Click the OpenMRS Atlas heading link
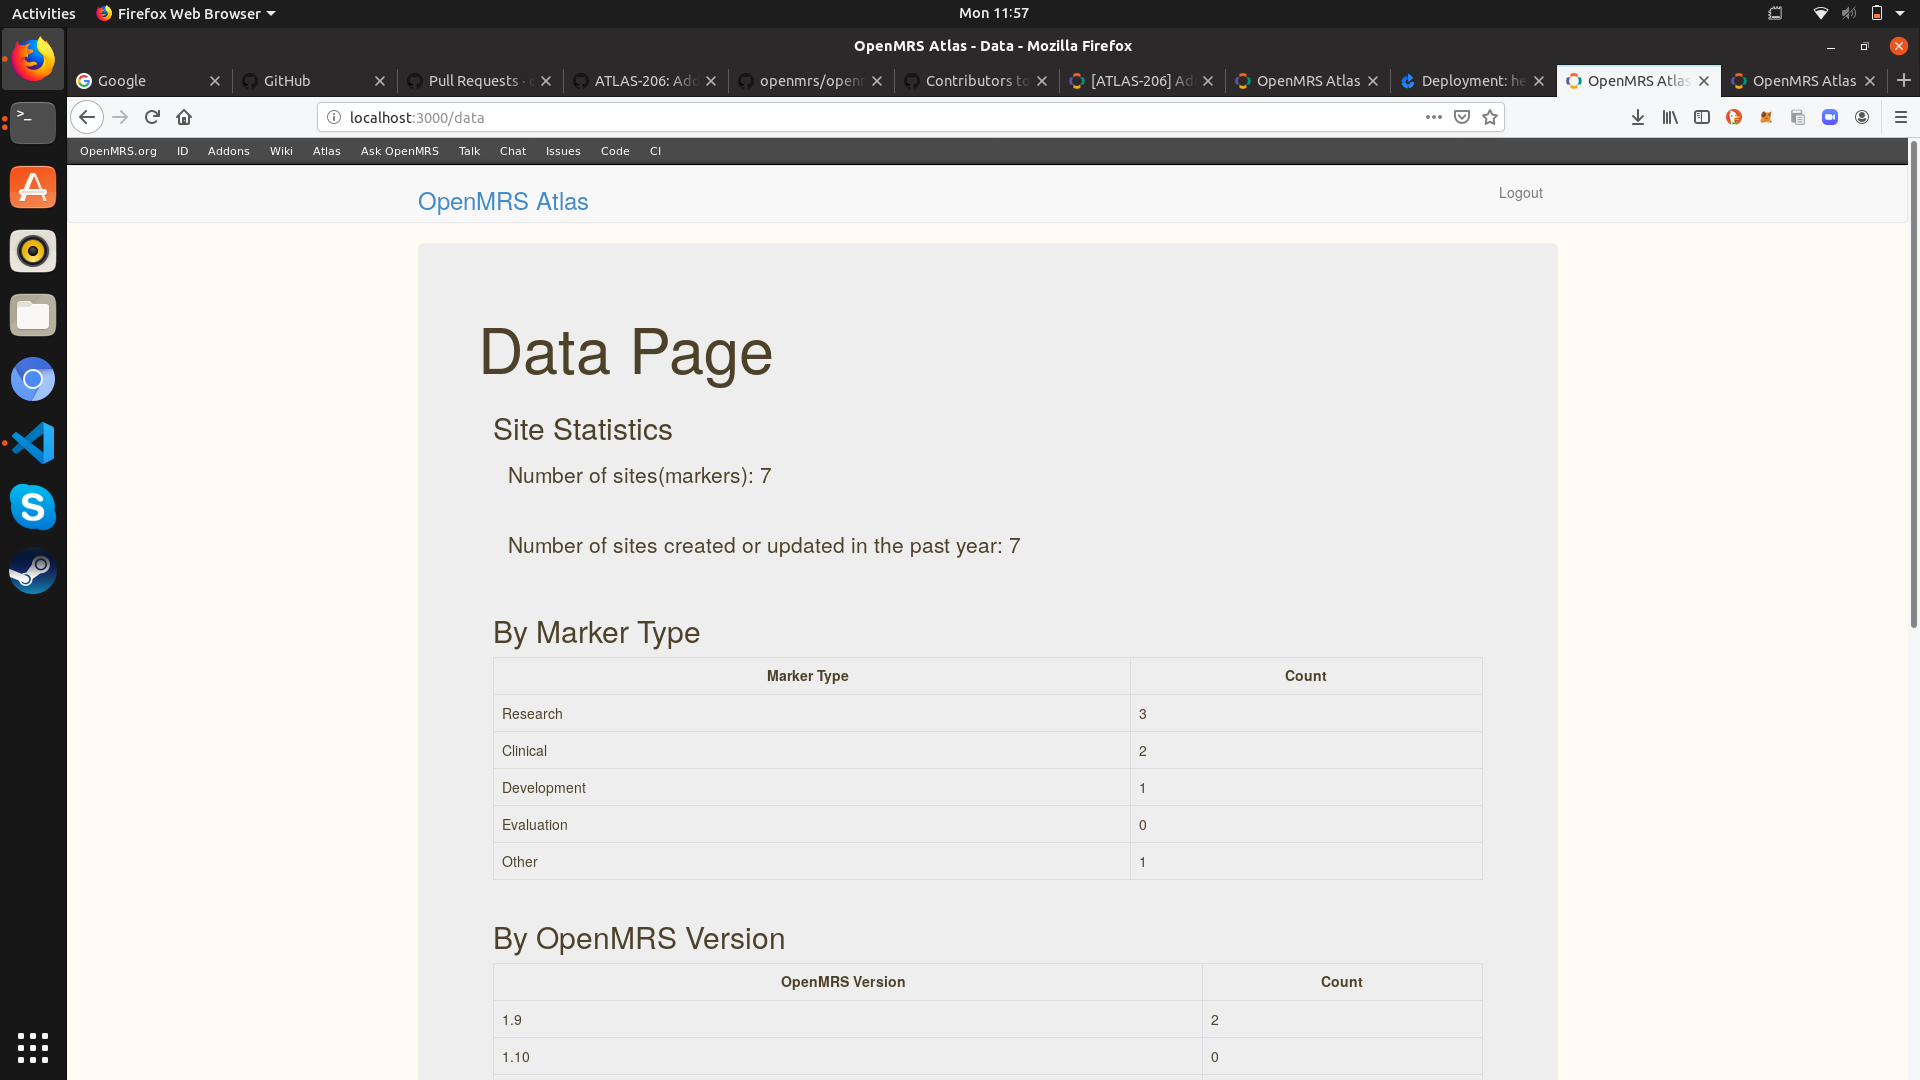 (503, 201)
